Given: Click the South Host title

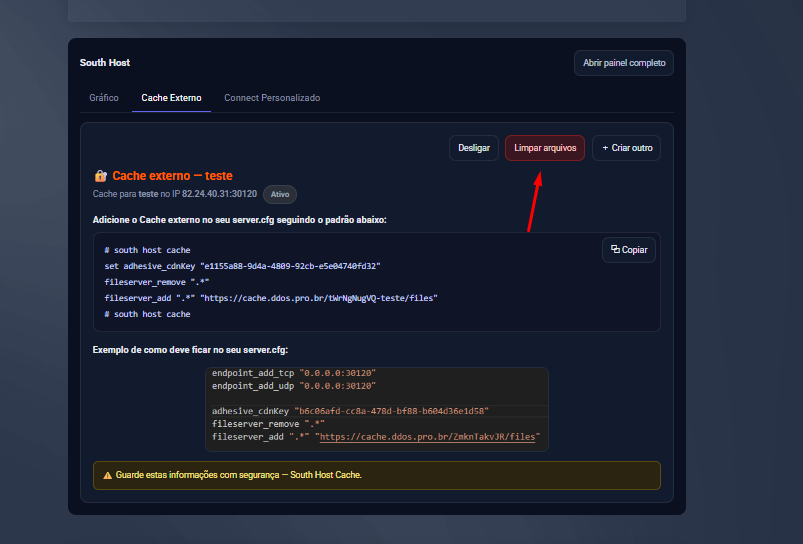Looking at the screenshot, I should pos(104,62).
